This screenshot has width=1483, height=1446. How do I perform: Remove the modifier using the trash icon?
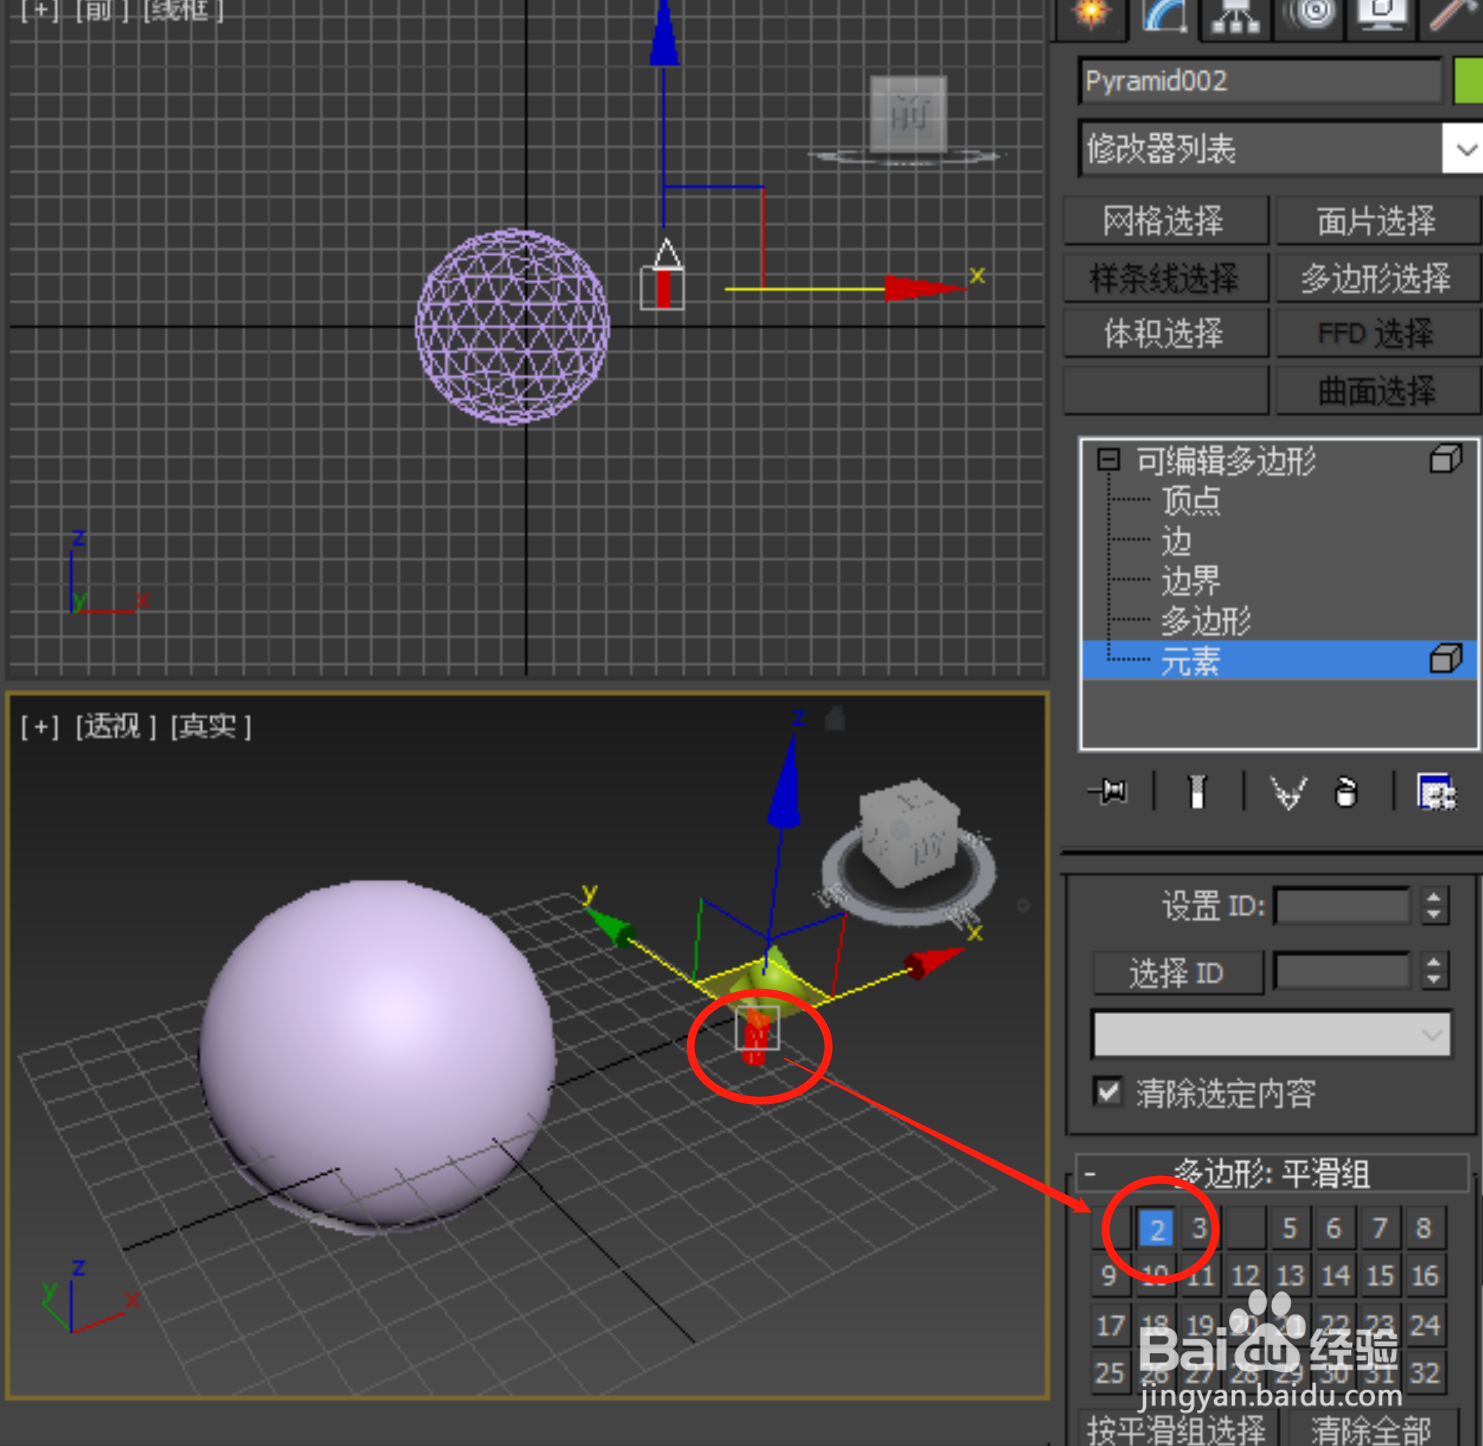[1346, 792]
